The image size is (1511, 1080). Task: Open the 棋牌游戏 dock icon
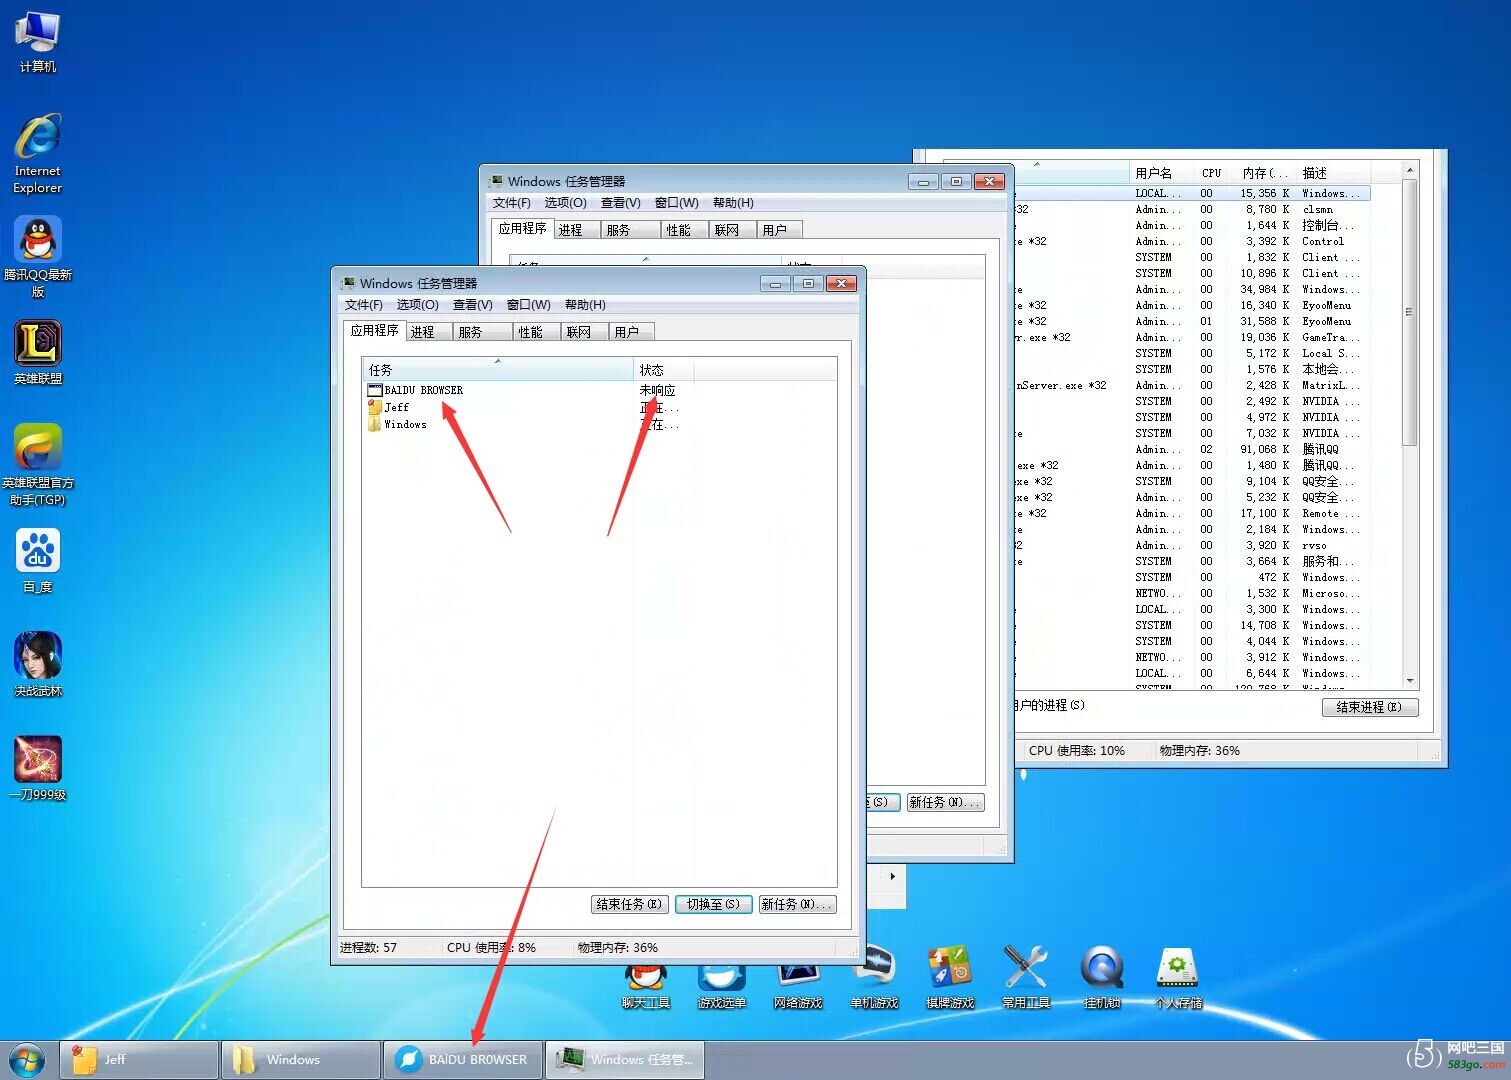coord(950,976)
